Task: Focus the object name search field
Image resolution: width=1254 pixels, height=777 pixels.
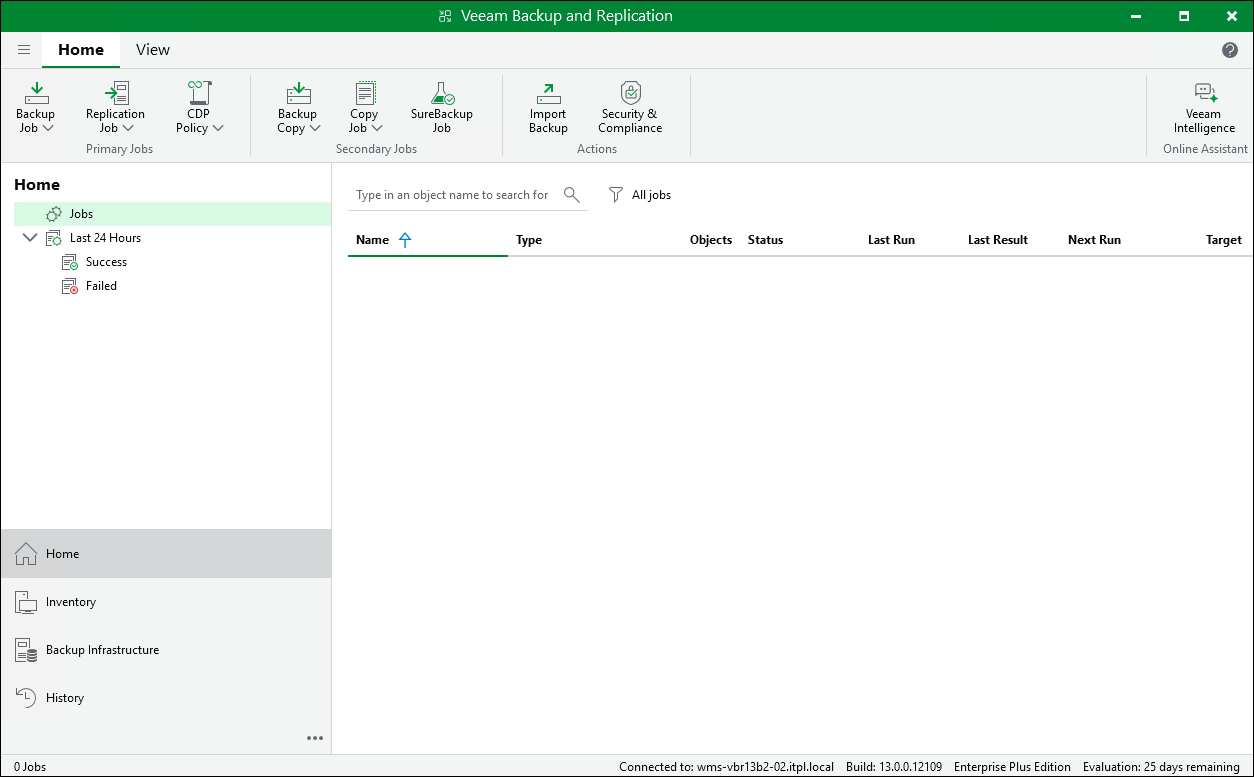Action: pos(453,195)
